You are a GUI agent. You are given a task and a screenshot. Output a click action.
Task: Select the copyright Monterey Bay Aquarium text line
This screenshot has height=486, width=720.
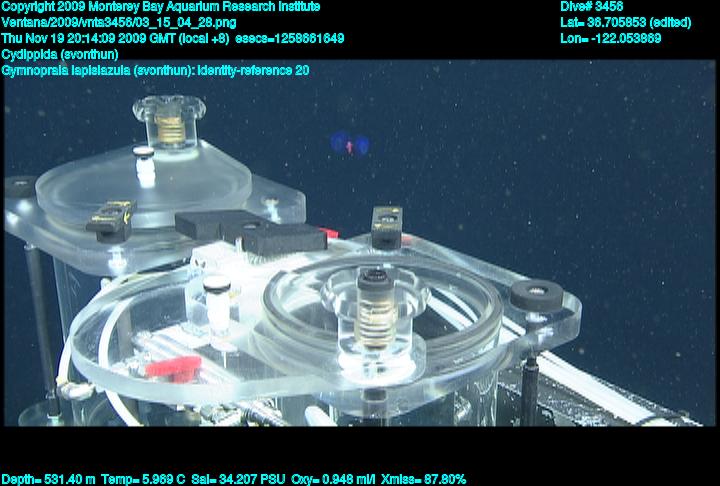tap(161, 7)
